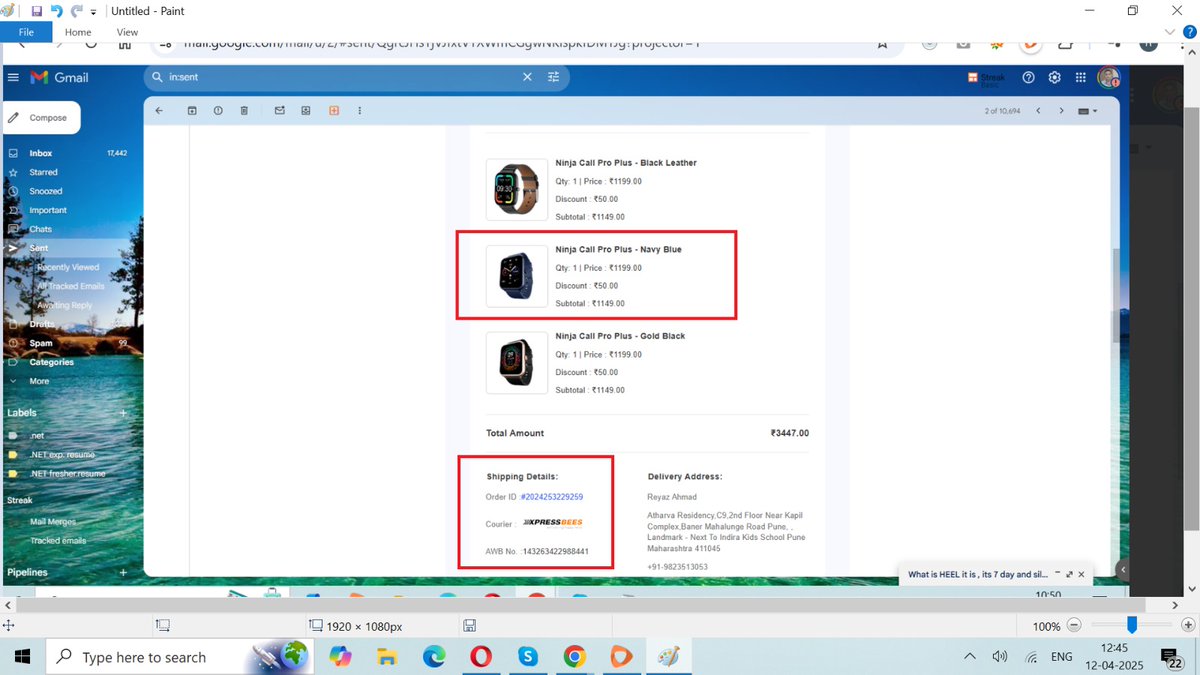1200x675 pixels.
Task: Open Mail Merges under Streak
Action: pyautogui.click(x=52, y=522)
